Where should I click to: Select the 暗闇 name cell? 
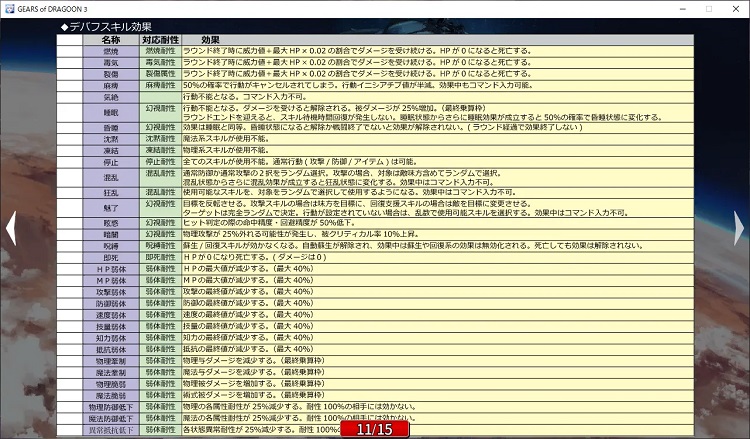(111, 235)
